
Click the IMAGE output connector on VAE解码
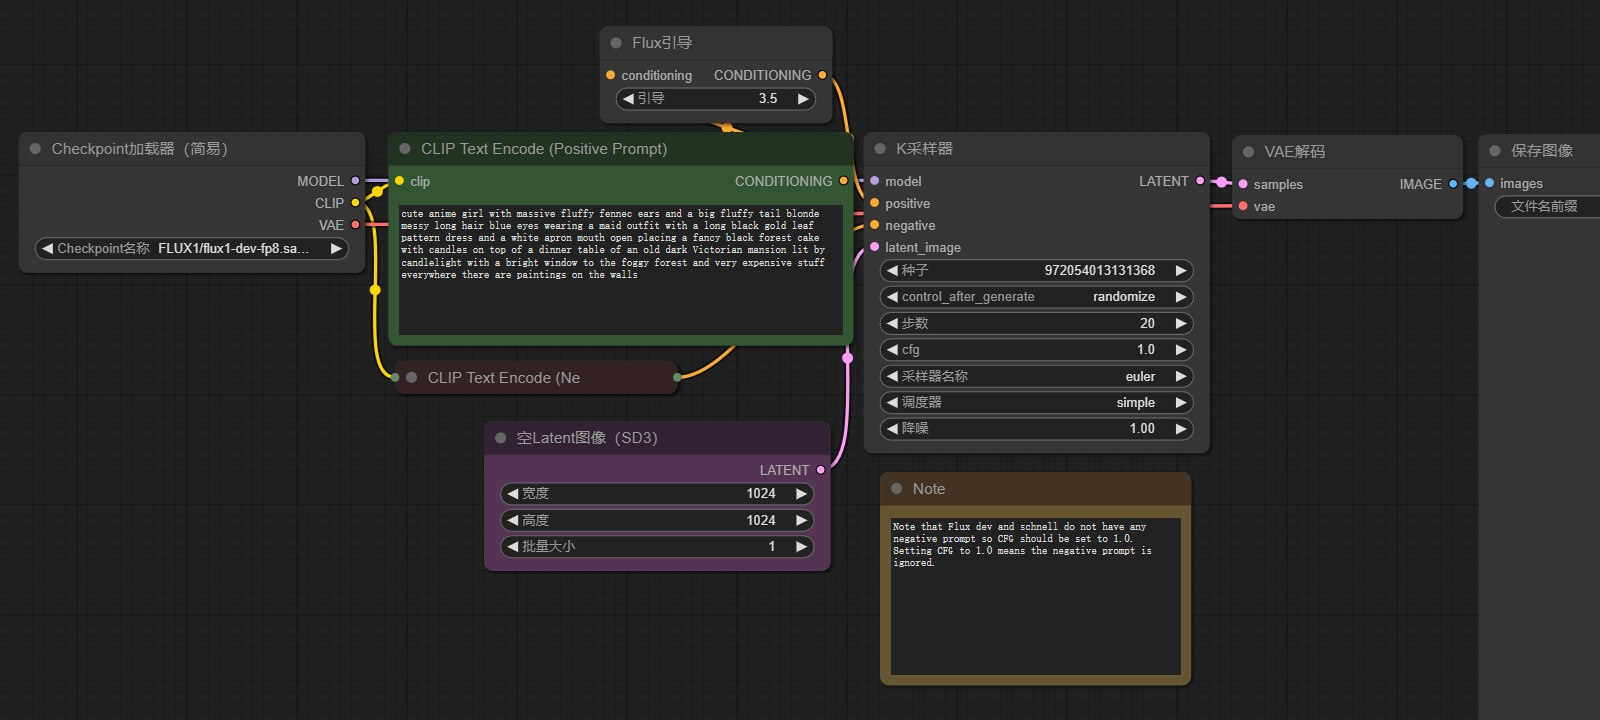1453,184
